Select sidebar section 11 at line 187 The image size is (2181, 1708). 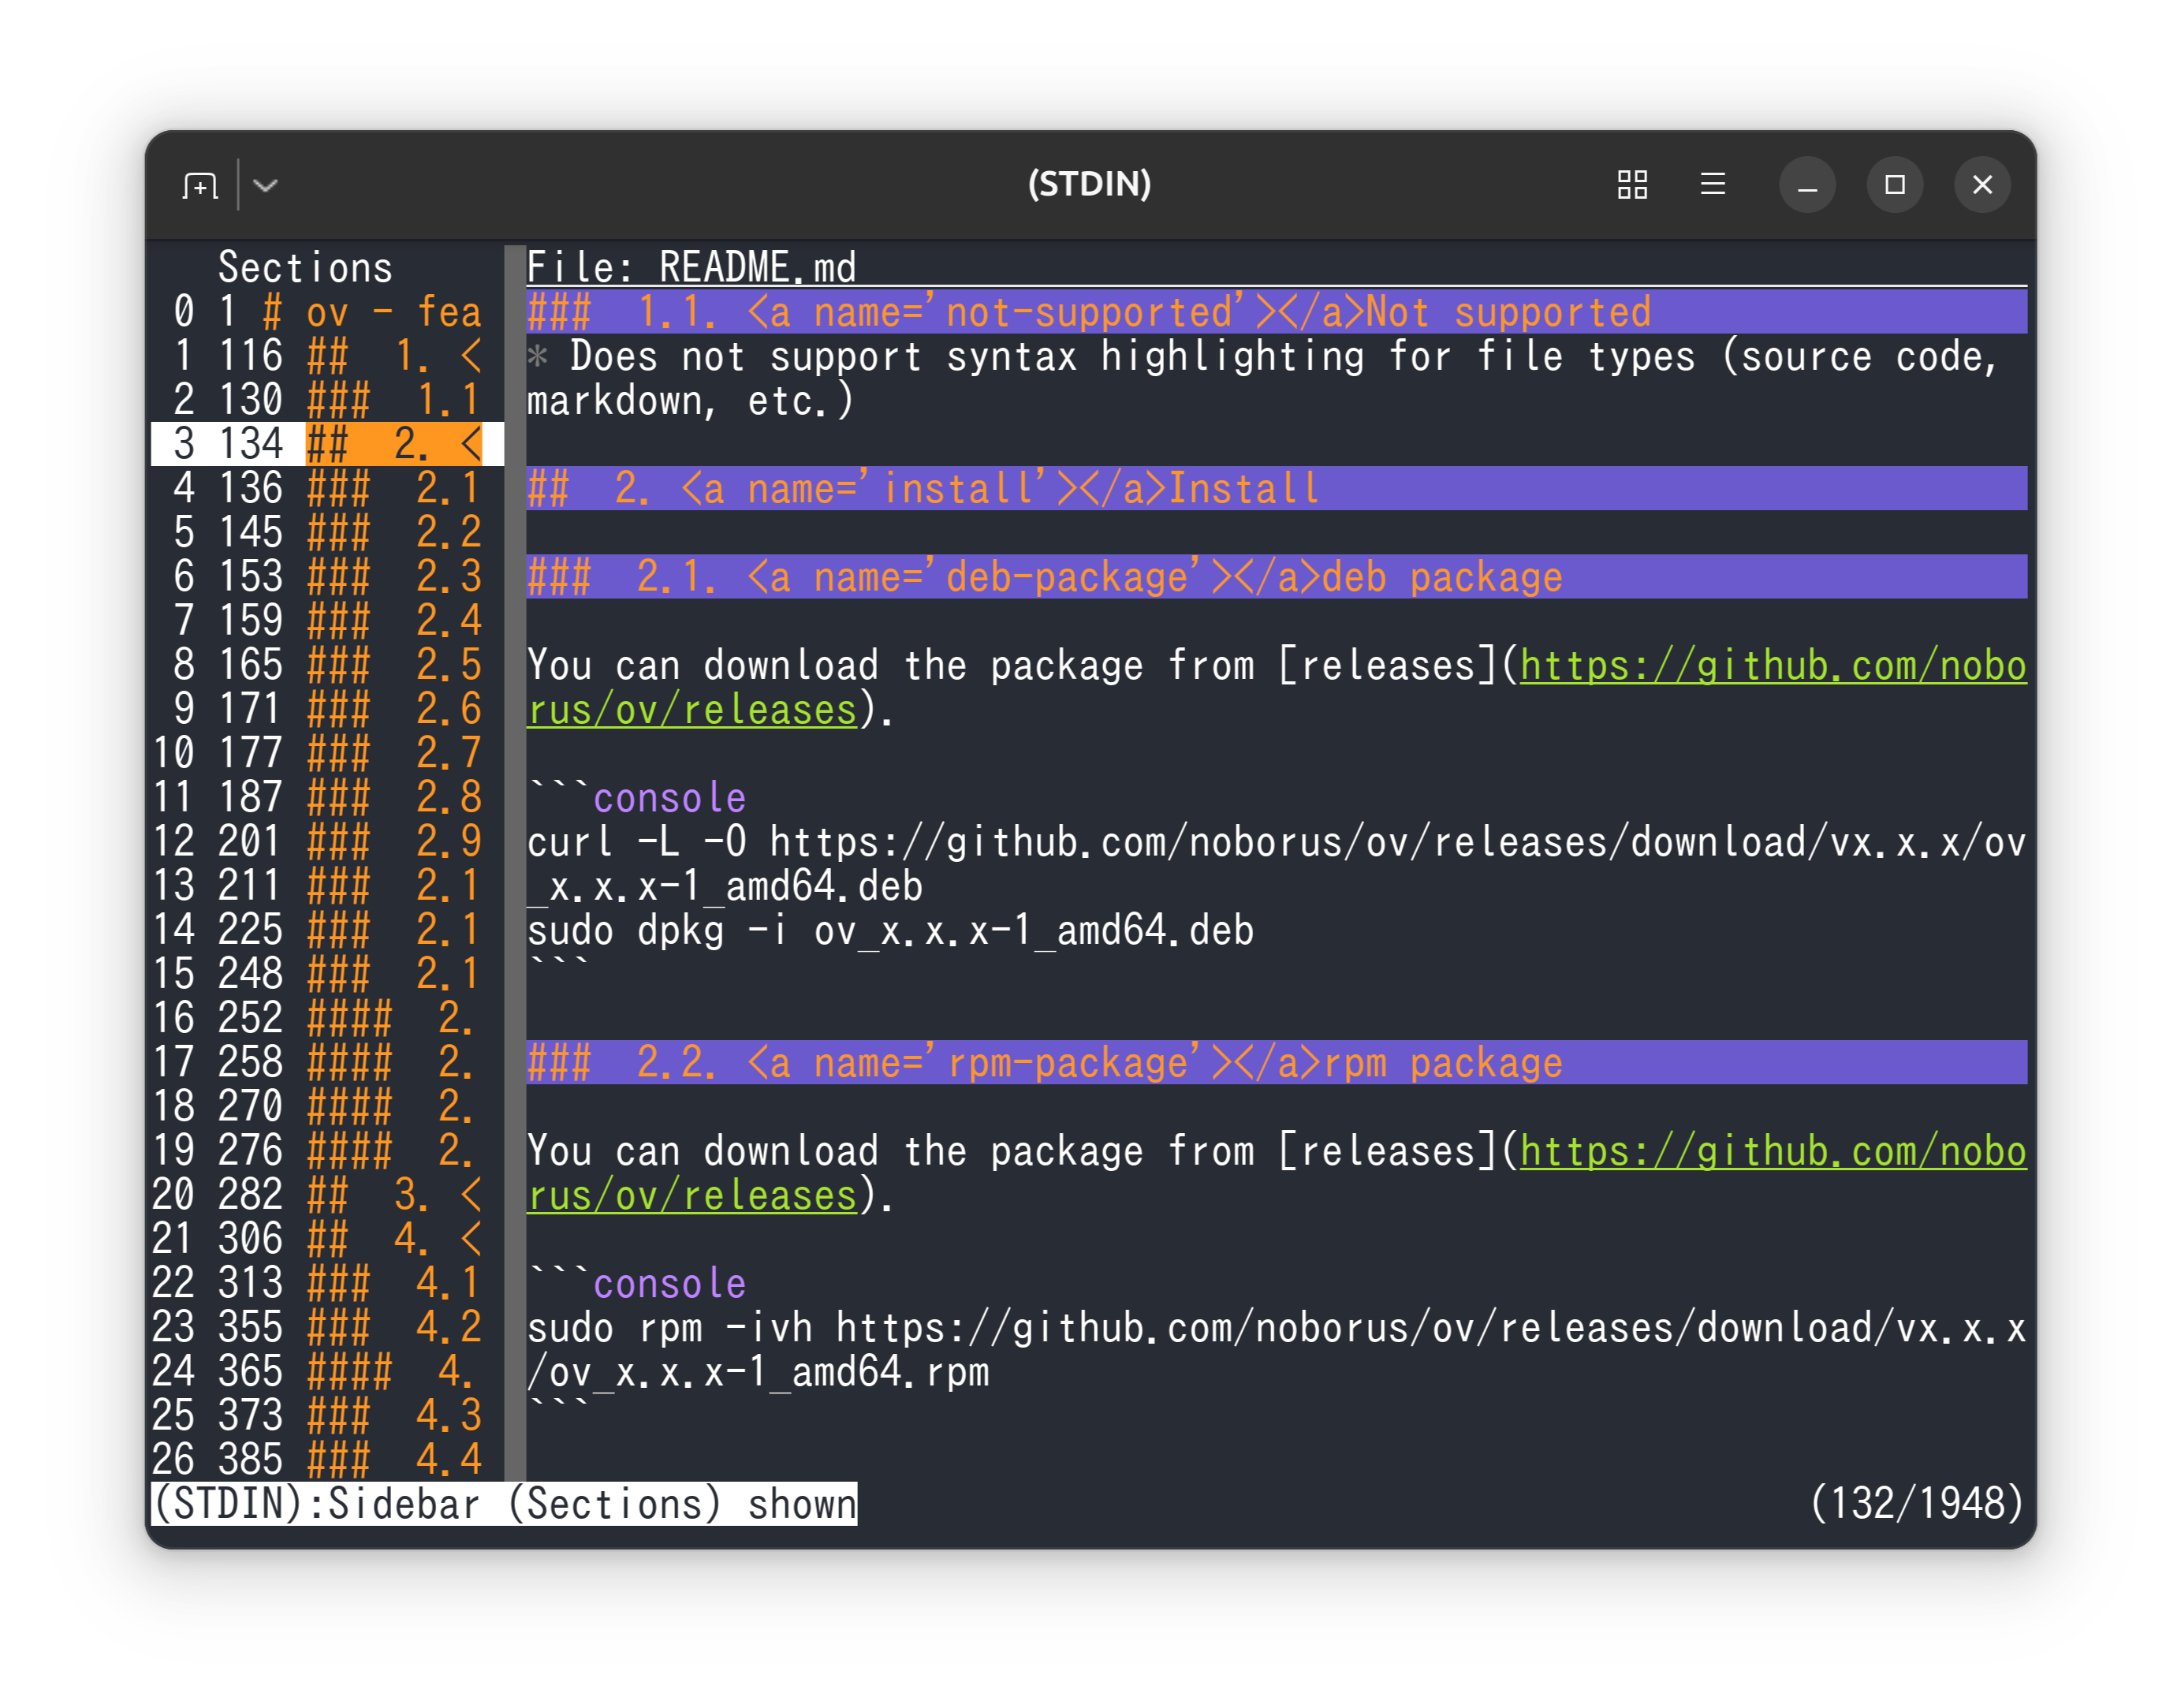pyautogui.click(x=327, y=797)
